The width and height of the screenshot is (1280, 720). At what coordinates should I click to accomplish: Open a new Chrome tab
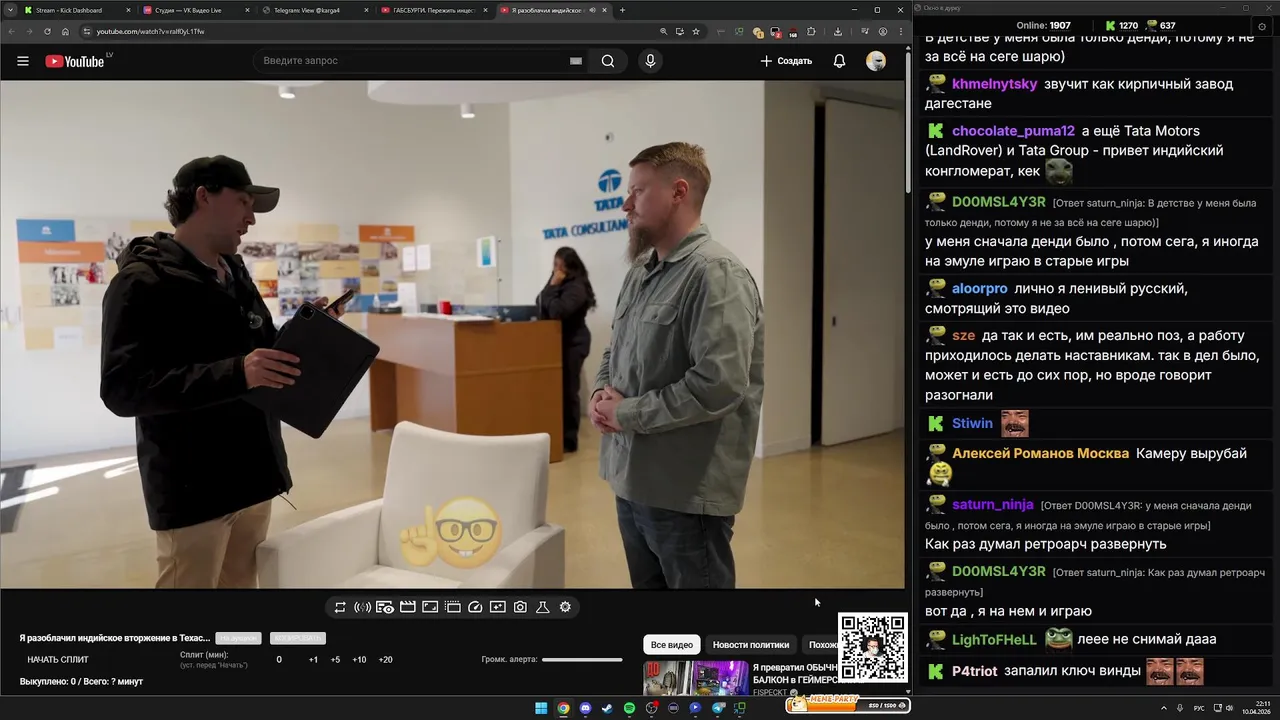pos(622,10)
